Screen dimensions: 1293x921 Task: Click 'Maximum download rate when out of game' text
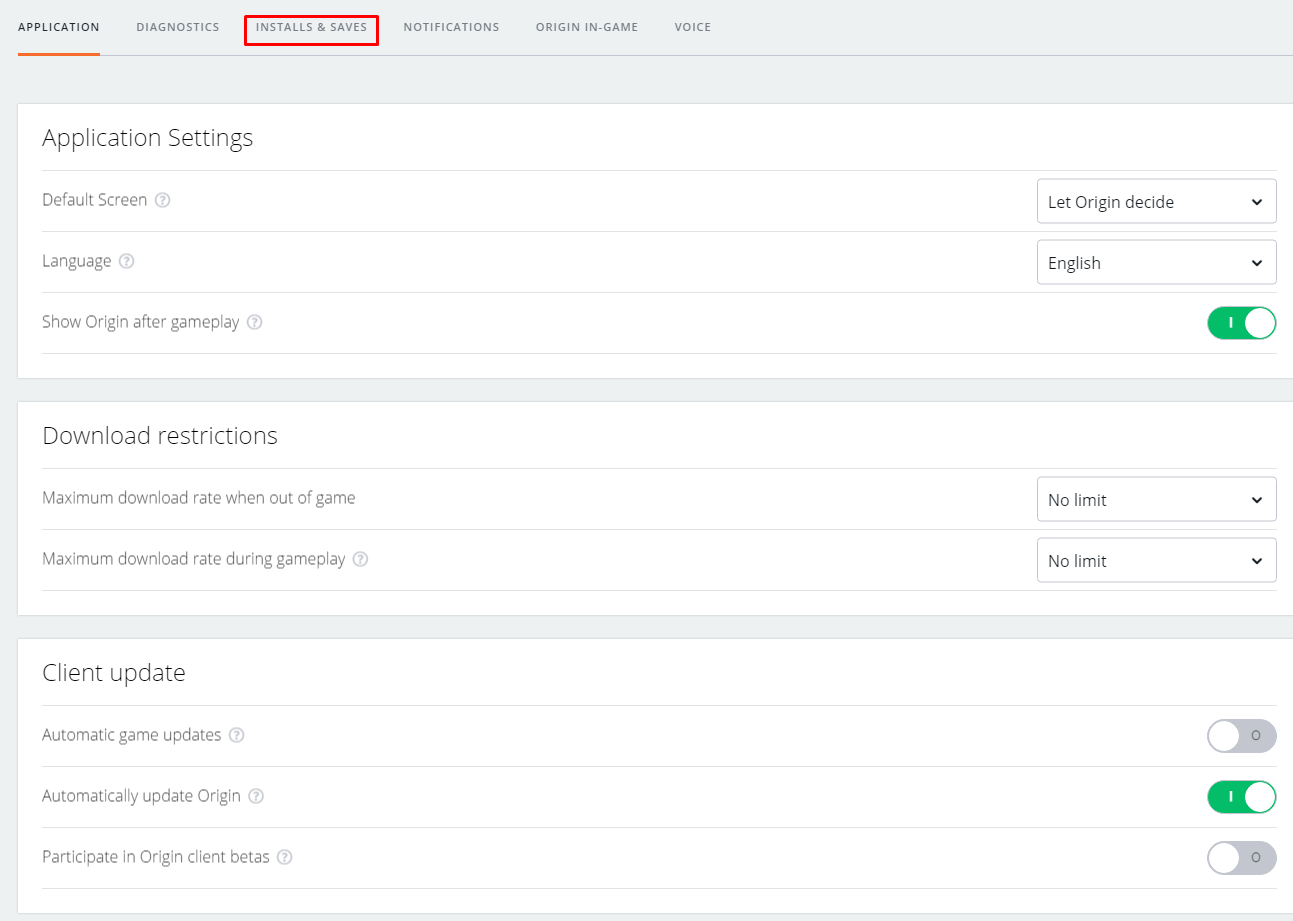(199, 497)
